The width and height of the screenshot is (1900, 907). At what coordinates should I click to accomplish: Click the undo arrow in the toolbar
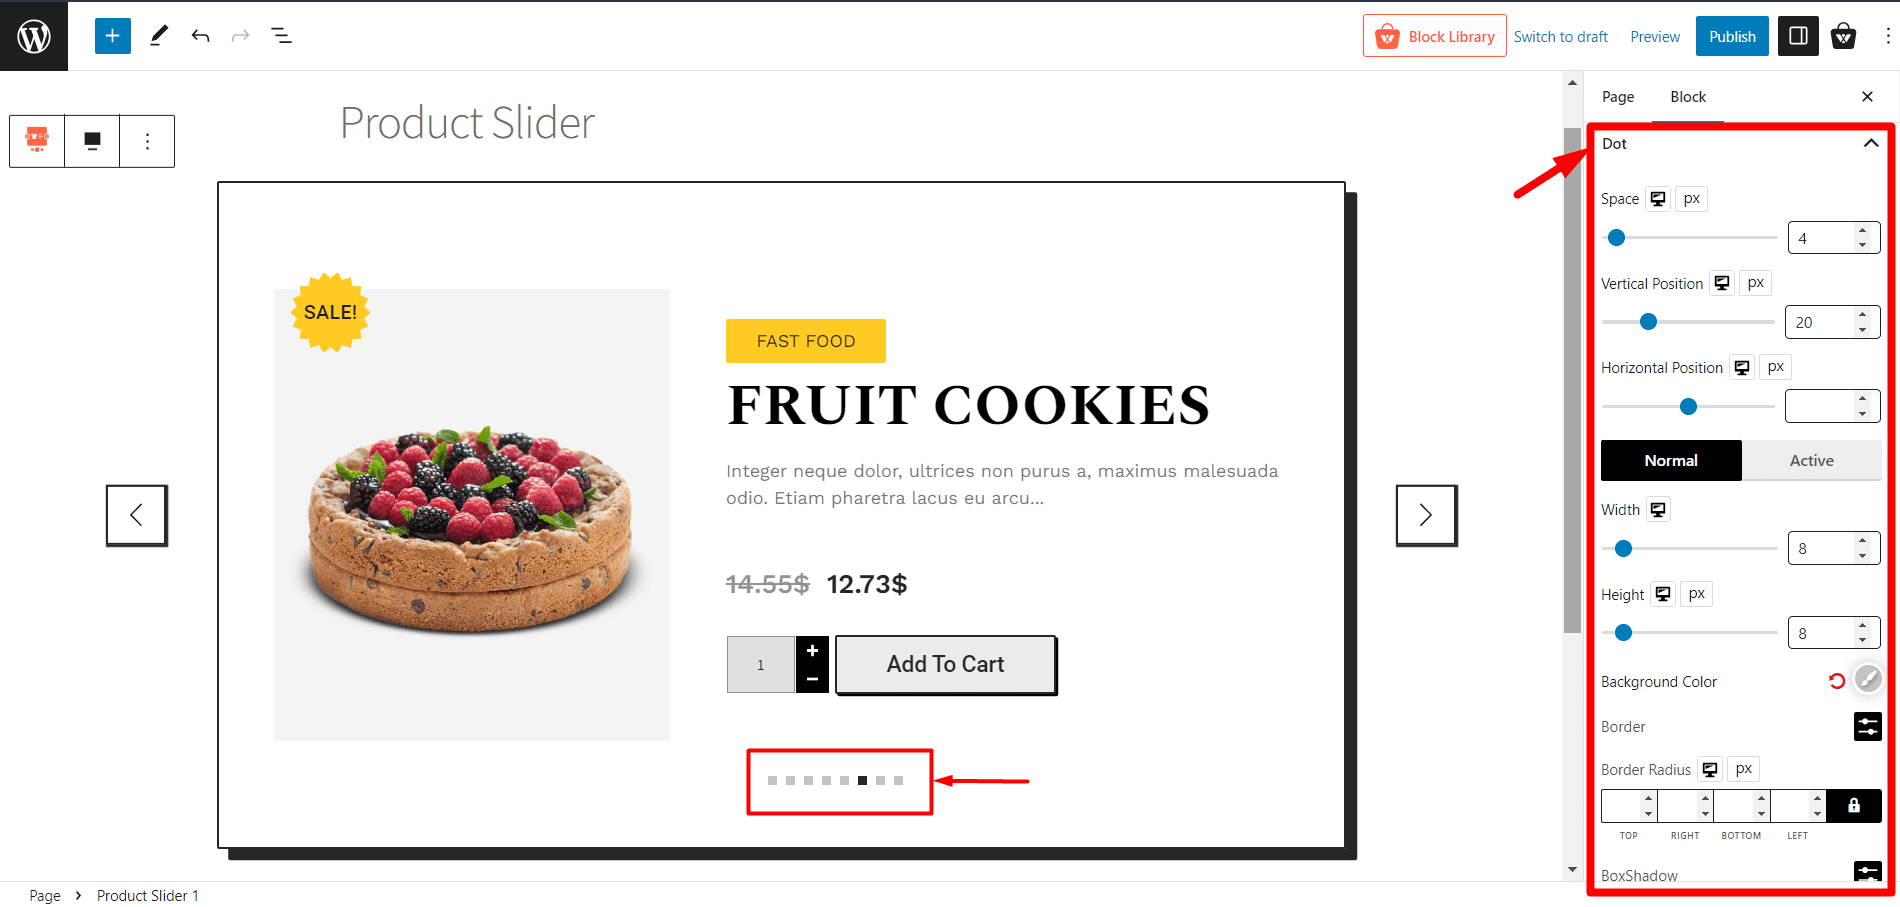(x=200, y=35)
